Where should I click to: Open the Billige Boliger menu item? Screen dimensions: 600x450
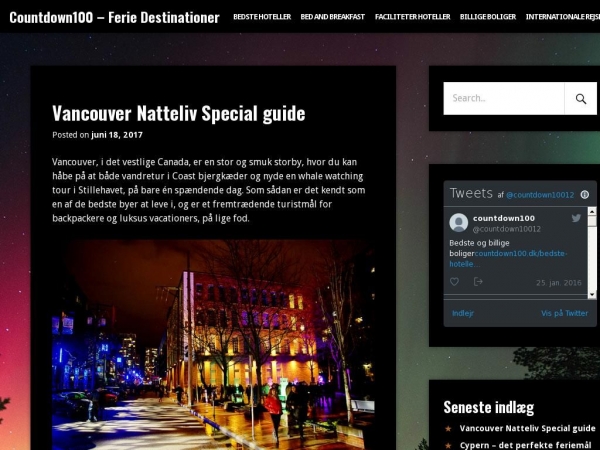[x=488, y=17]
